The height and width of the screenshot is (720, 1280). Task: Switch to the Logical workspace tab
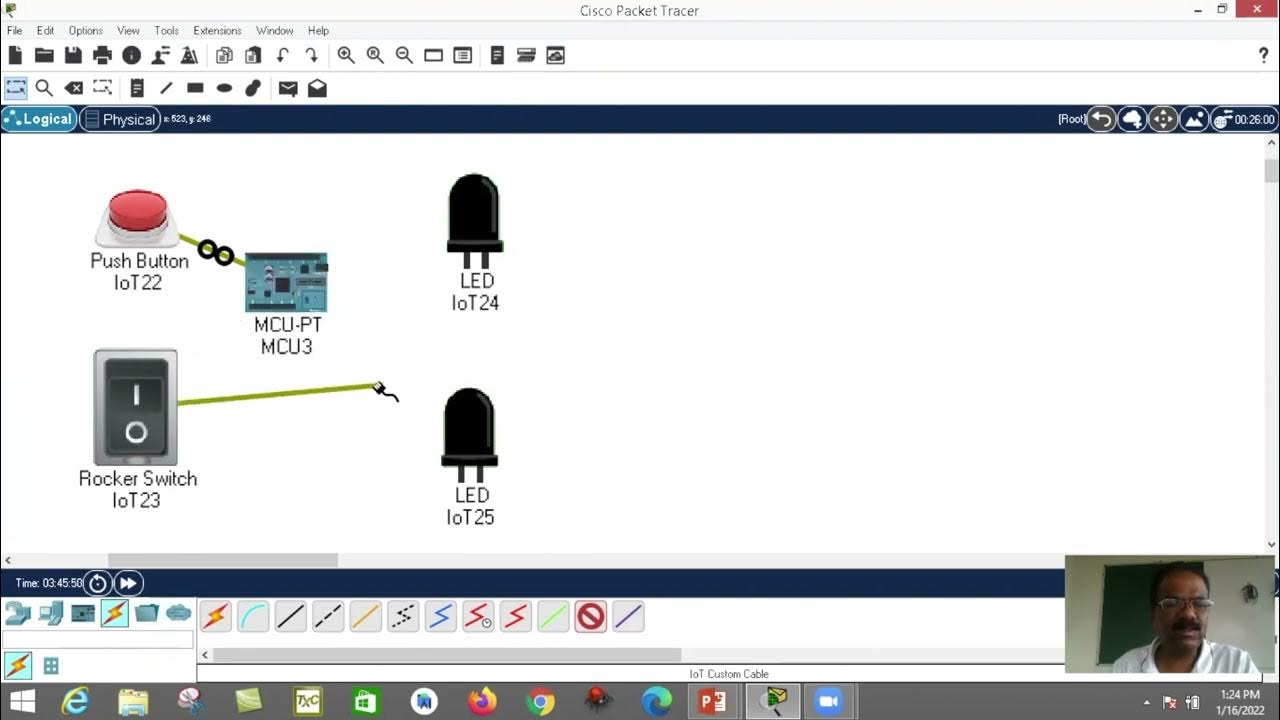pyautogui.click(x=39, y=119)
